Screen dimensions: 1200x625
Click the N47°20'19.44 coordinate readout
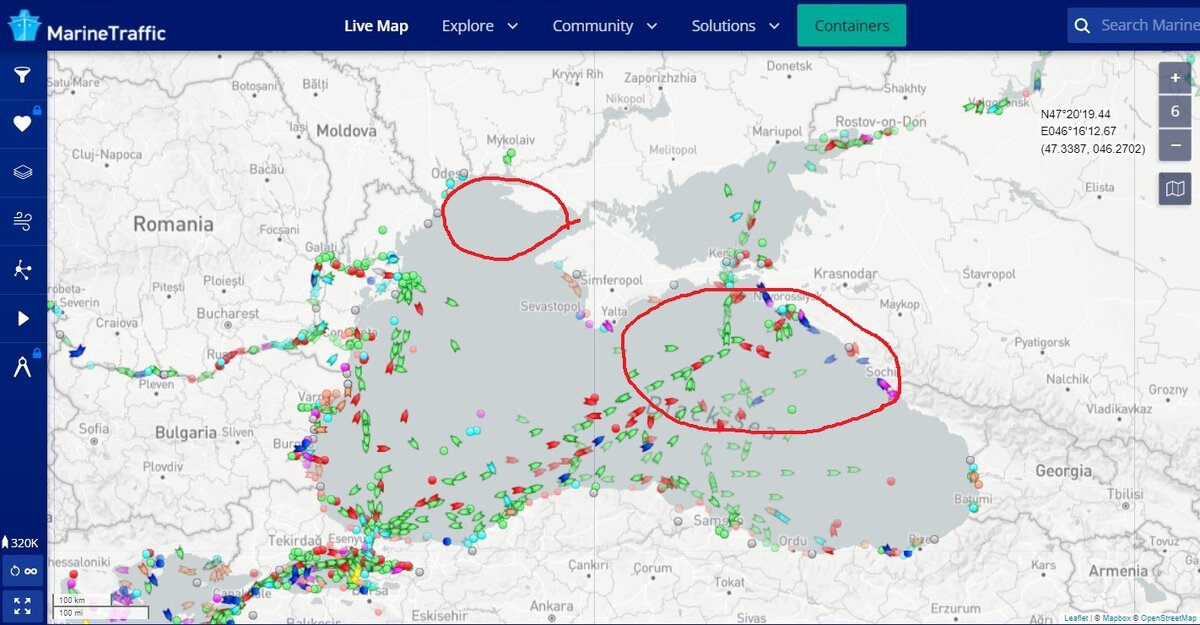[x=1075, y=115]
